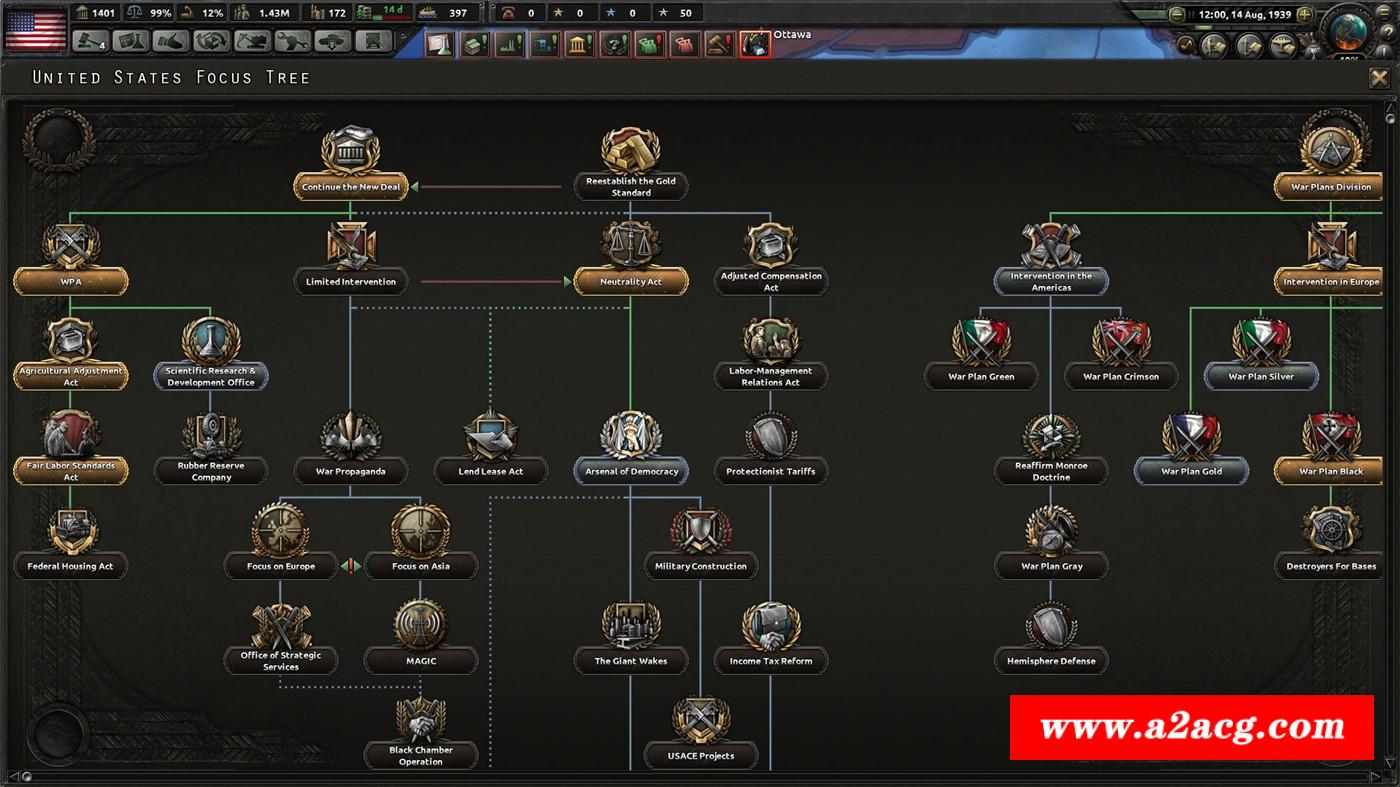Increase game speed with plus button

click(x=1304, y=15)
